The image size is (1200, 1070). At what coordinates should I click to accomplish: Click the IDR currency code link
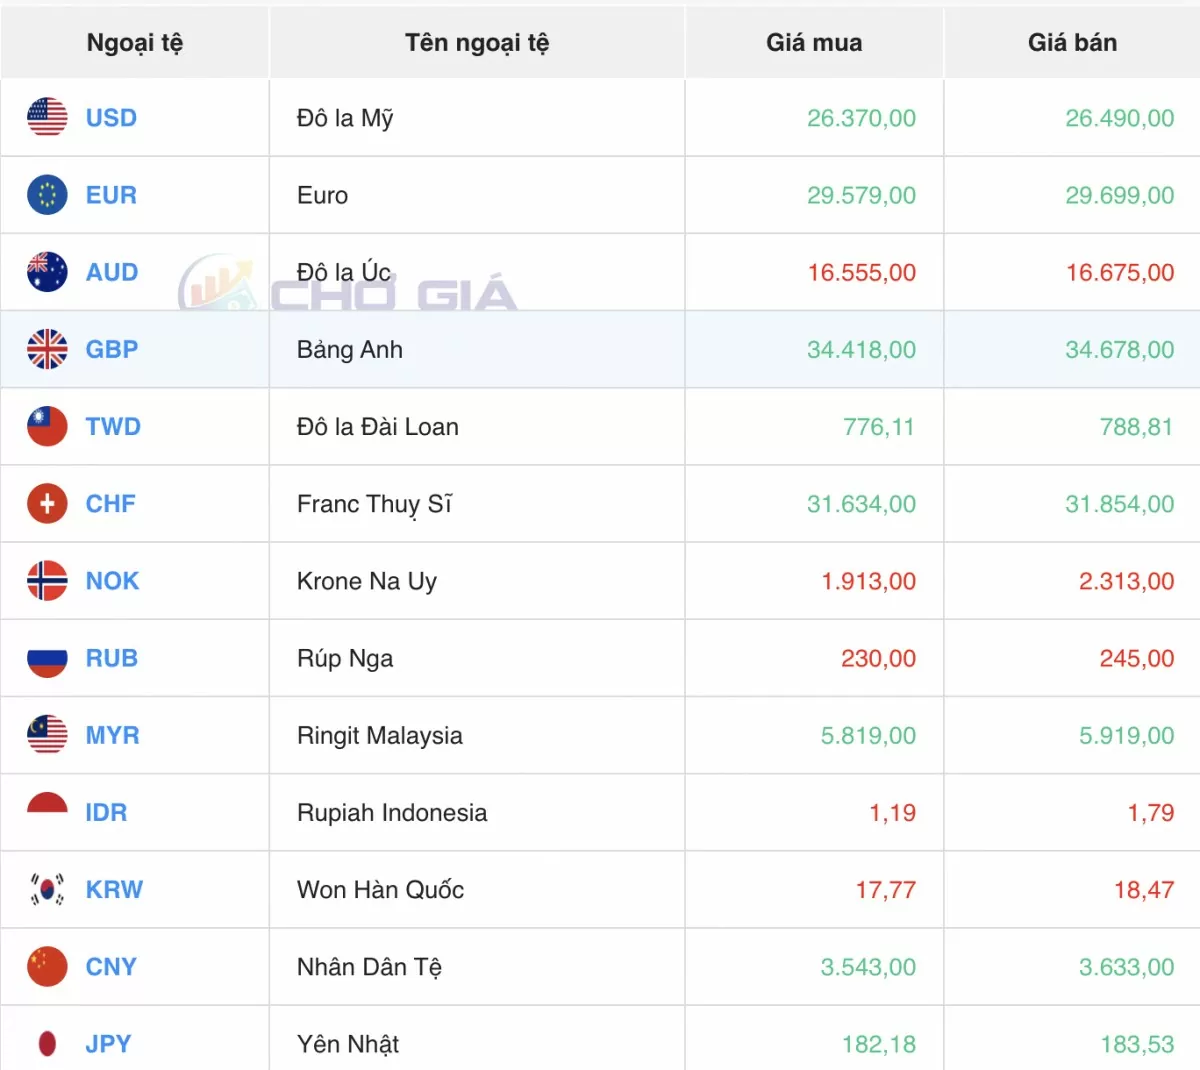tap(106, 812)
